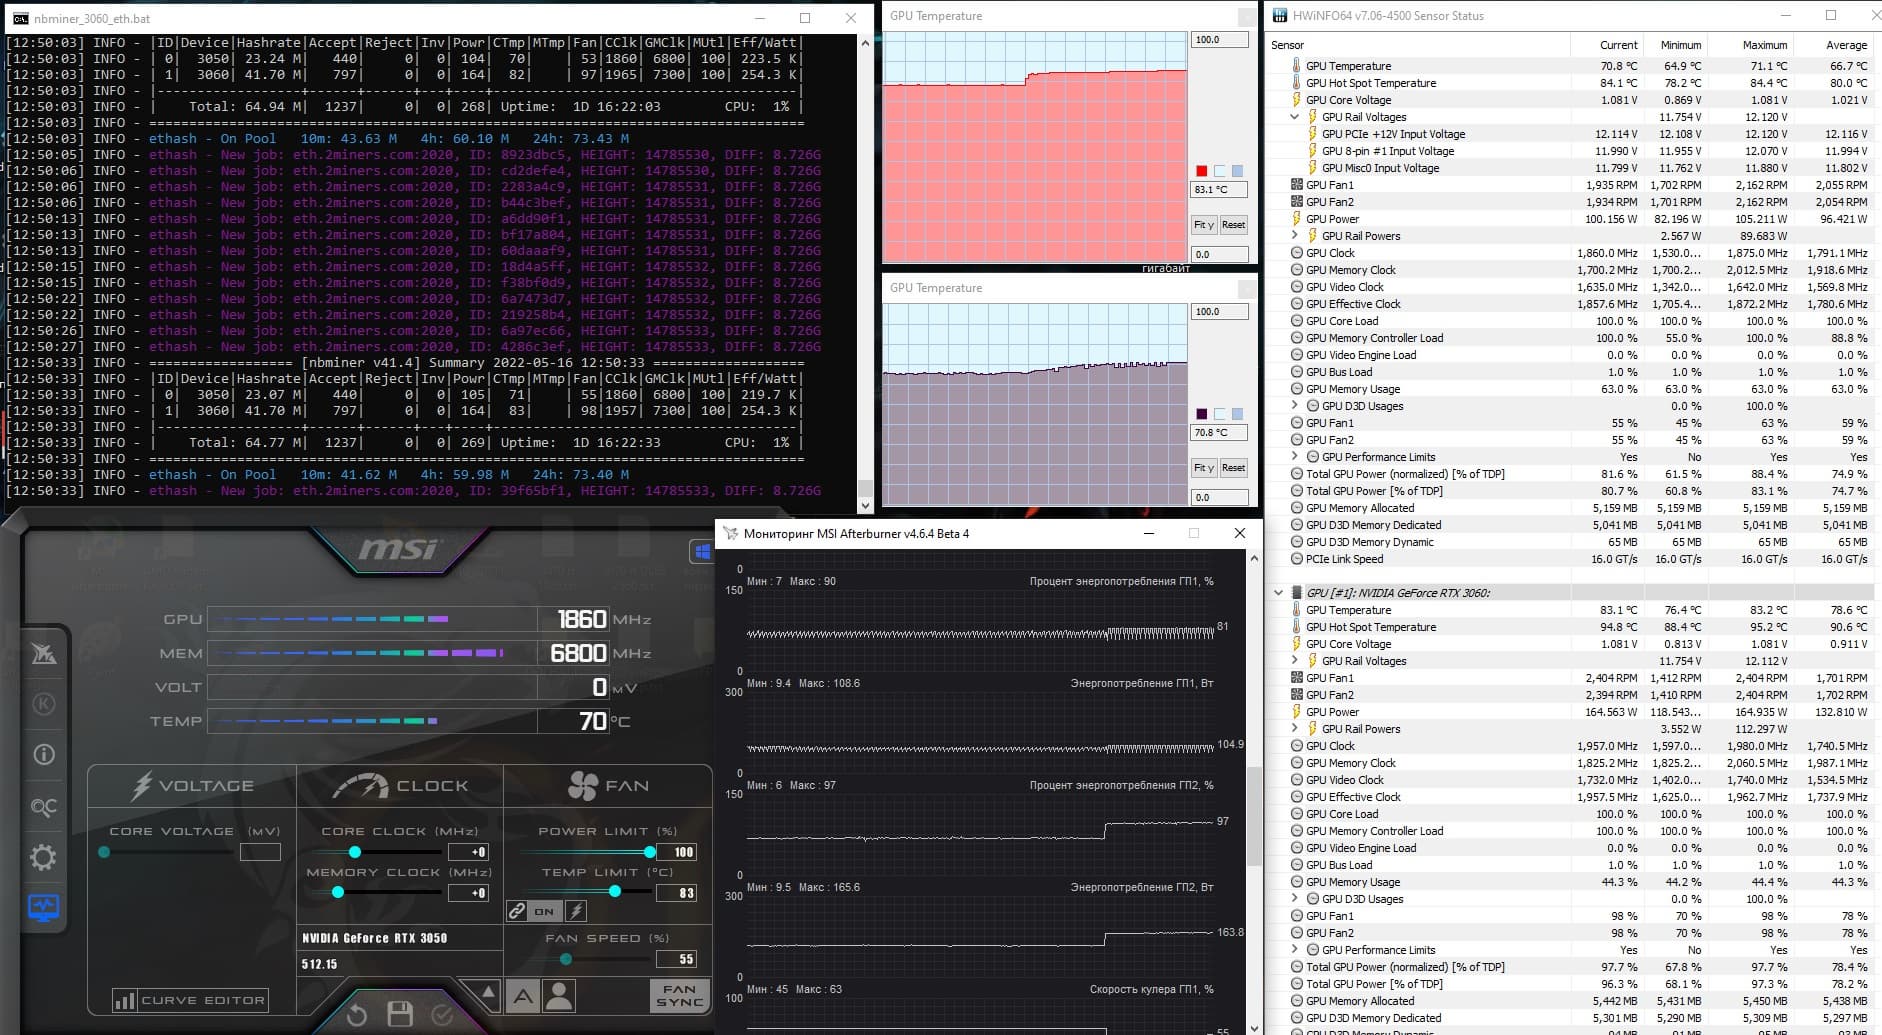This screenshot has width=1882, height=1035.
Task: Click the hardware monitor icon in sidebar
Action: click(x=44, y=908)
